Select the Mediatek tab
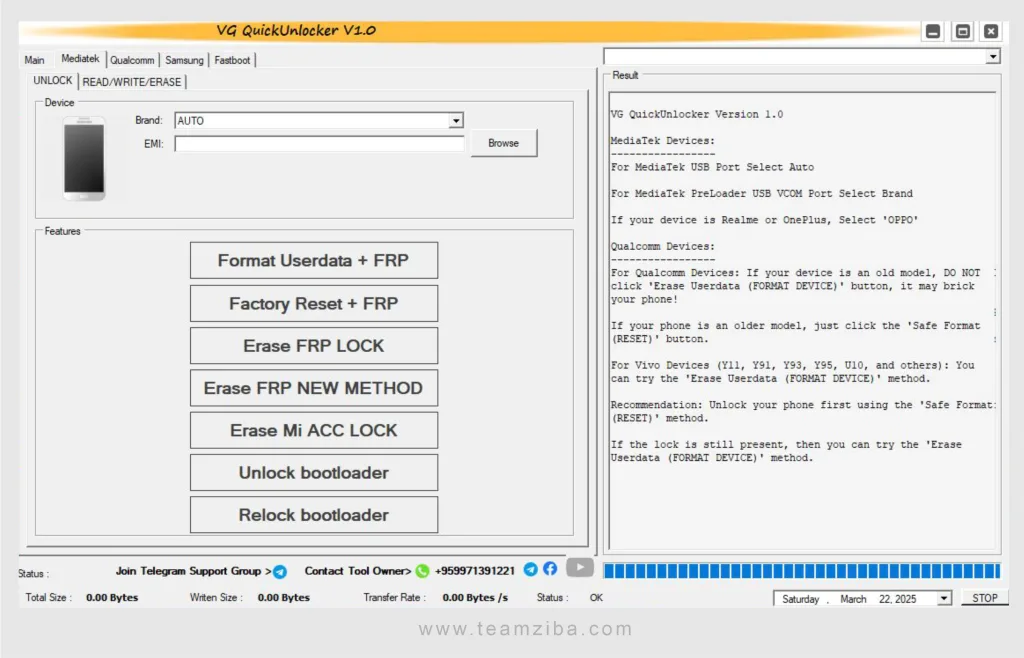The height and width of the screenshot is (658, 1024). pos(80,59)
